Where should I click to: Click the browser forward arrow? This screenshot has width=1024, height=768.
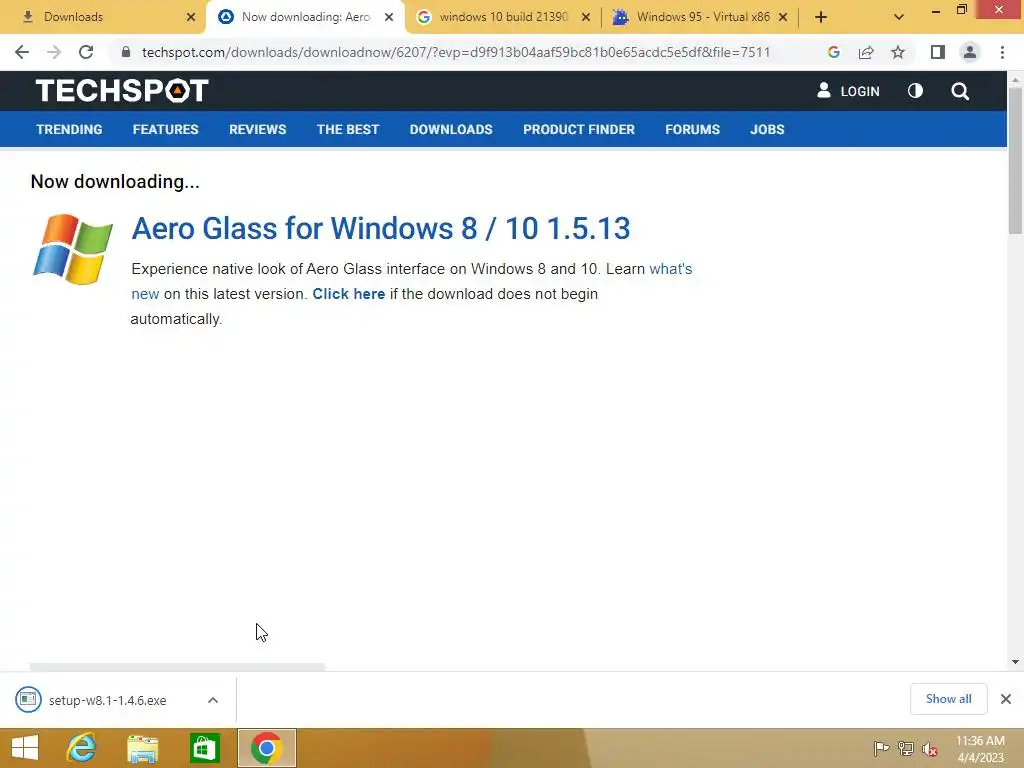point(54,52)
